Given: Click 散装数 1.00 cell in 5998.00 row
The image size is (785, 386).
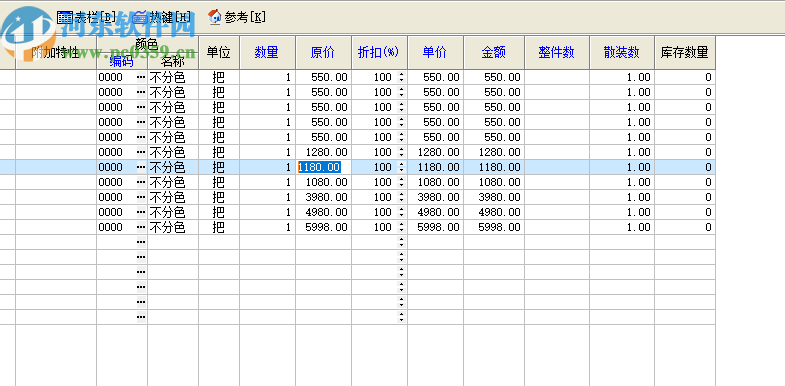Looking at the screenshot, I should pos(622,227).
